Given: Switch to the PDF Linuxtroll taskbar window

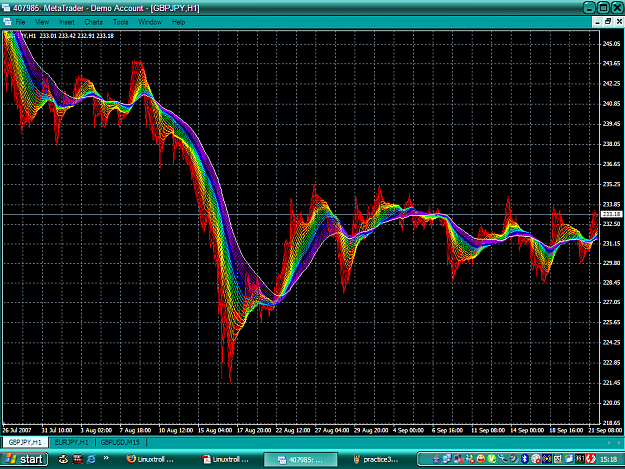Looking at the screenshot, I should [x=226, y=459].
